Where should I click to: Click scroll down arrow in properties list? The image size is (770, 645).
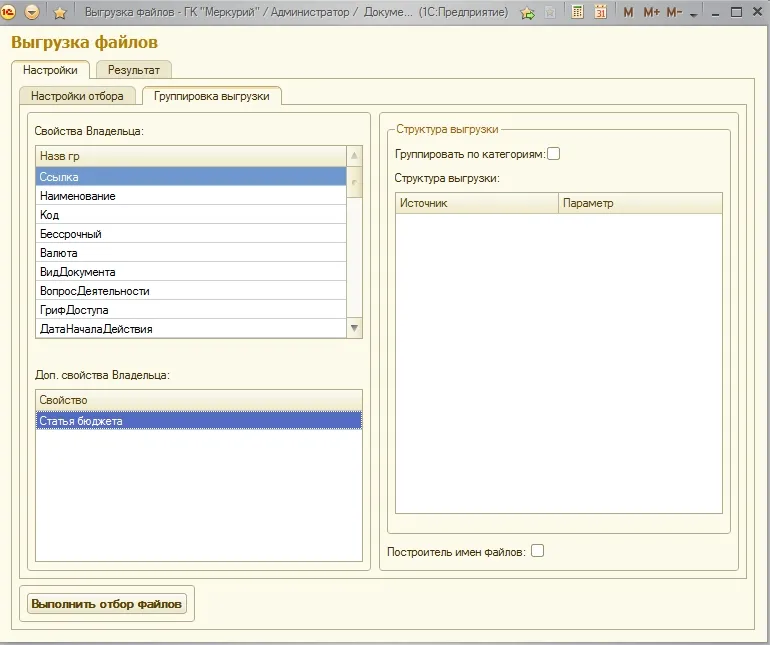[x=354, y=328]
